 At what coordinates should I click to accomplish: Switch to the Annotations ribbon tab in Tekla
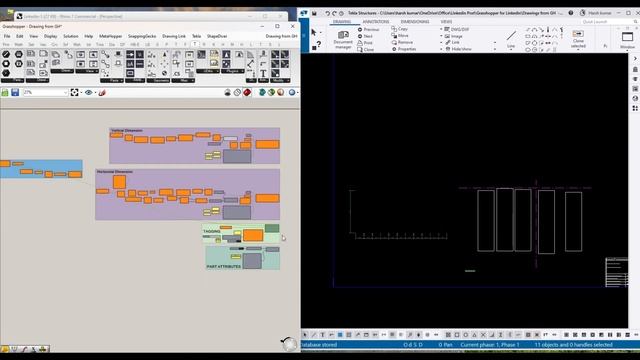click(376, 22)
